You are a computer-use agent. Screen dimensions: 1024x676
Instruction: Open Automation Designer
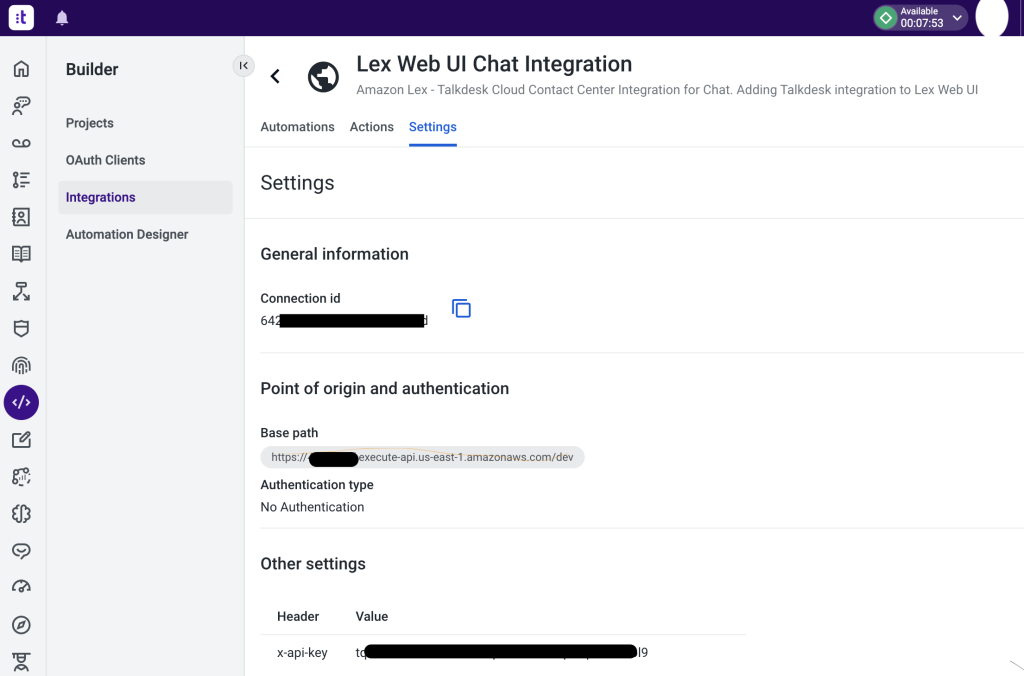point(127,234)
